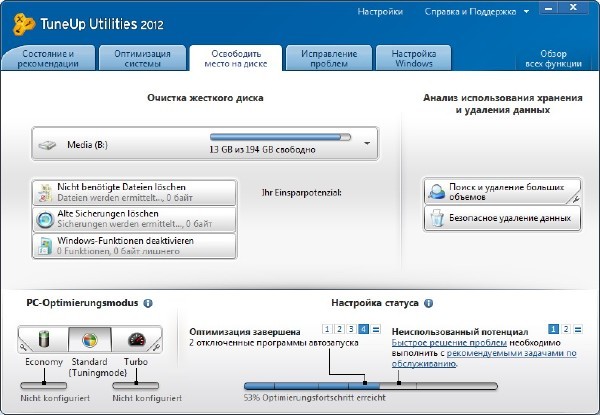Open the Настройки menu
600x415 pixels.
380,12
